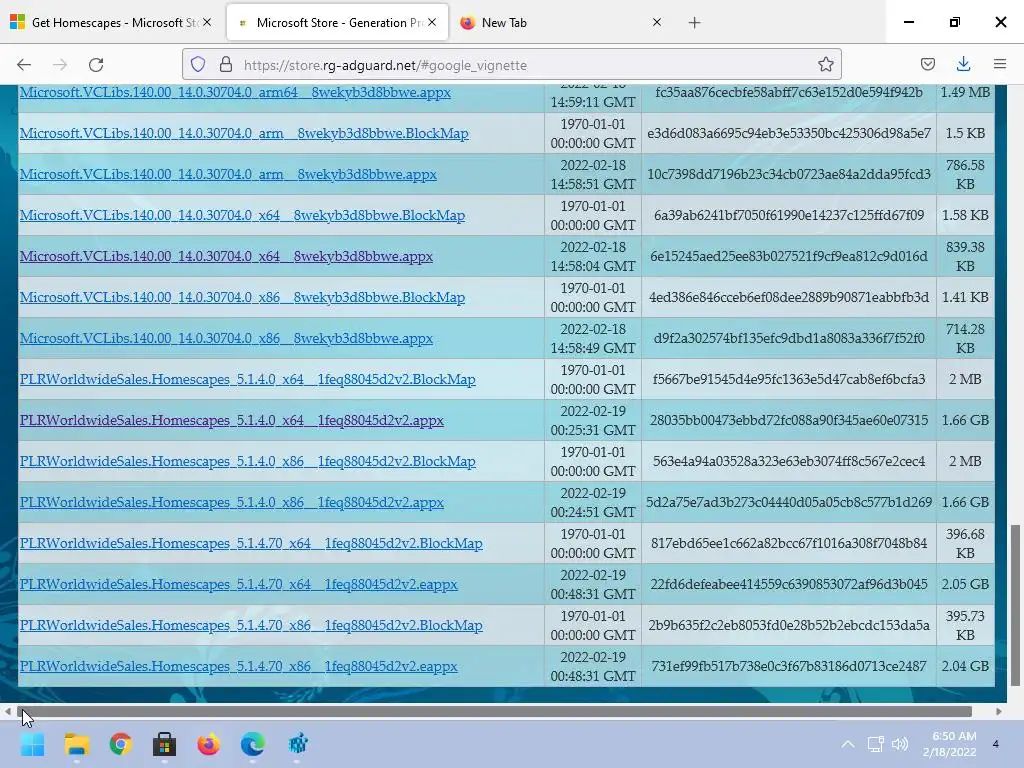Select hash f5667be91545d4e95fc1363e5d47cab8ef6bcfa3
Screen dimensions: 1024x768
(789, 379)
